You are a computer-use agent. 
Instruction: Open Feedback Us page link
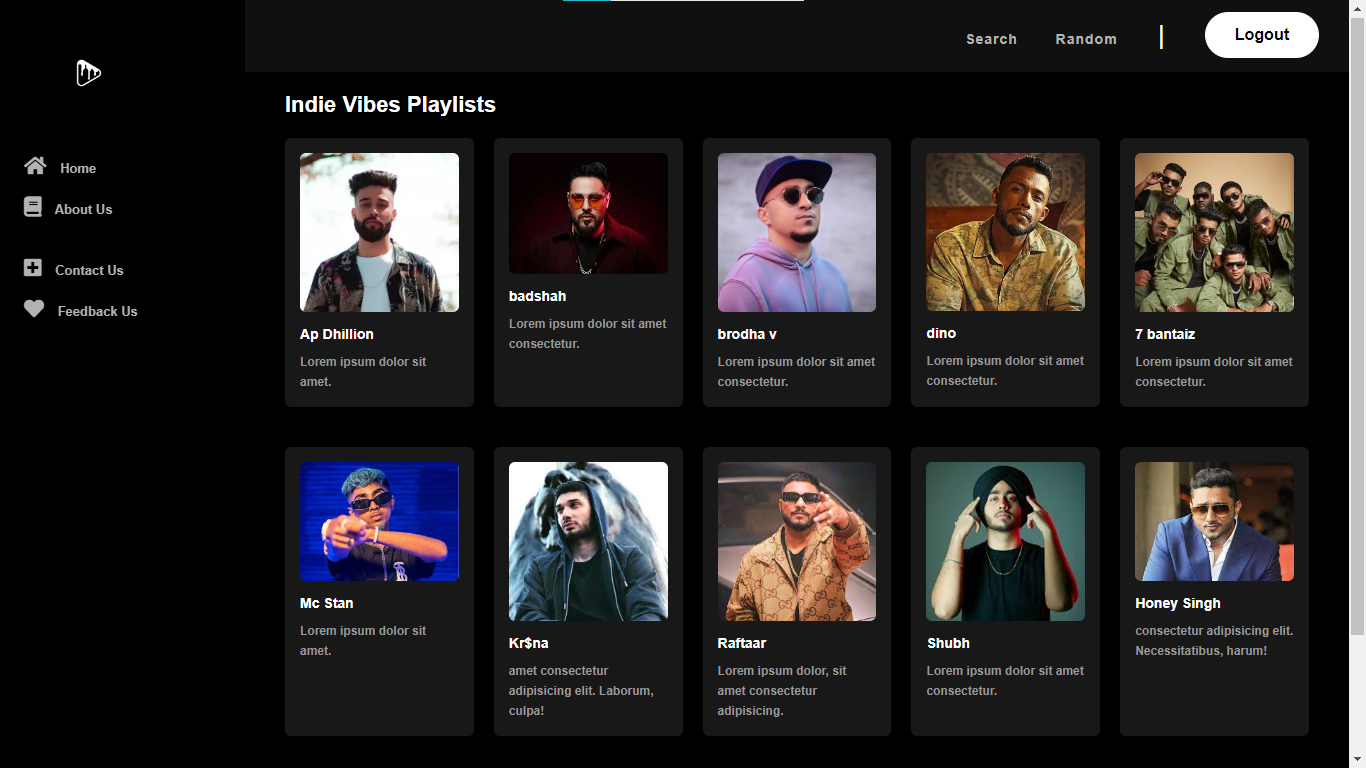[x=97, y=311]
